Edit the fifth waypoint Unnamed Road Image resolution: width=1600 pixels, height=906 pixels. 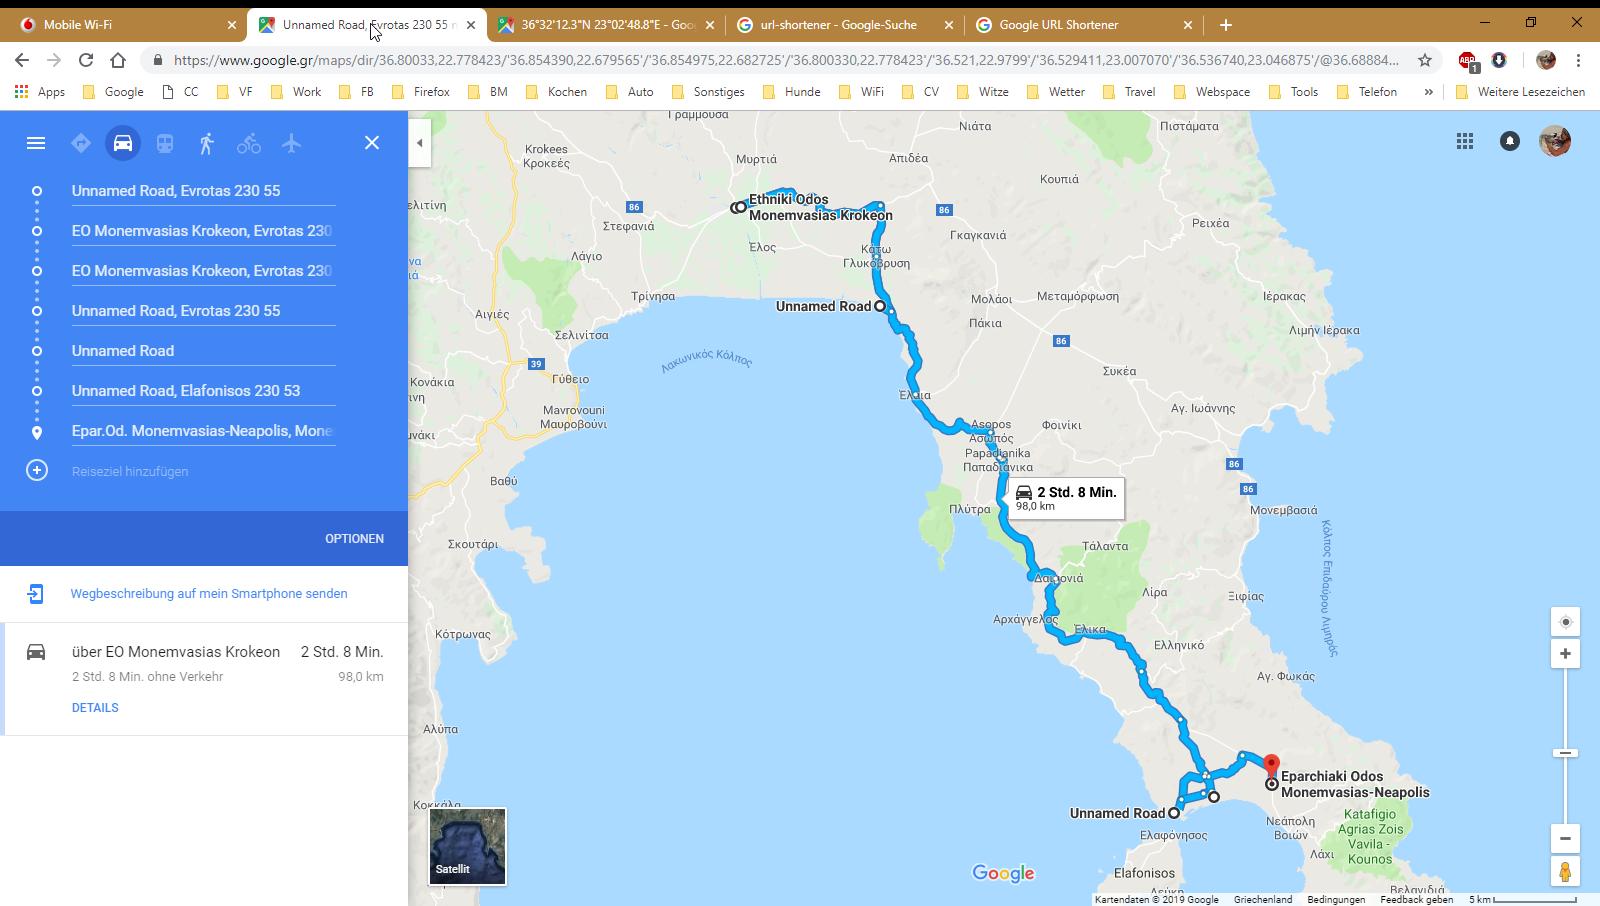coord(203,351)
